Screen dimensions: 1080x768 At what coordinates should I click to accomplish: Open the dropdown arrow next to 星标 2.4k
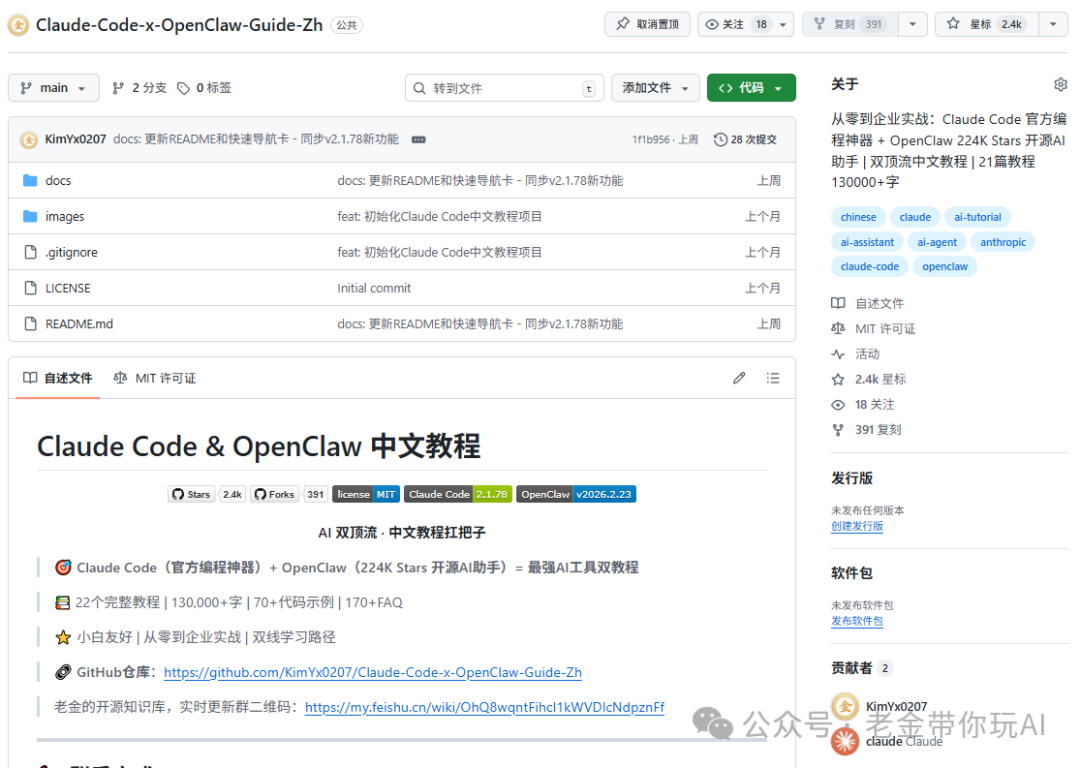(x=1053, y=24)
